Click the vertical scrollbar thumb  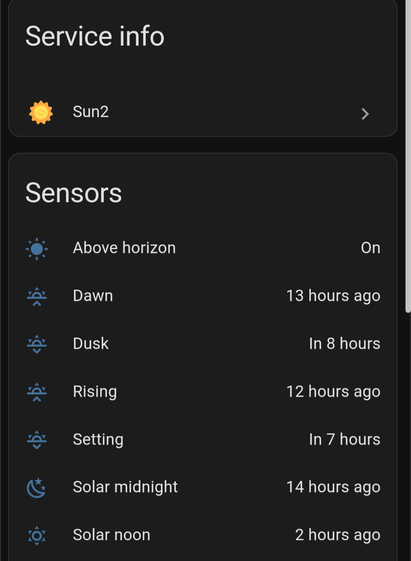(408, 156)
